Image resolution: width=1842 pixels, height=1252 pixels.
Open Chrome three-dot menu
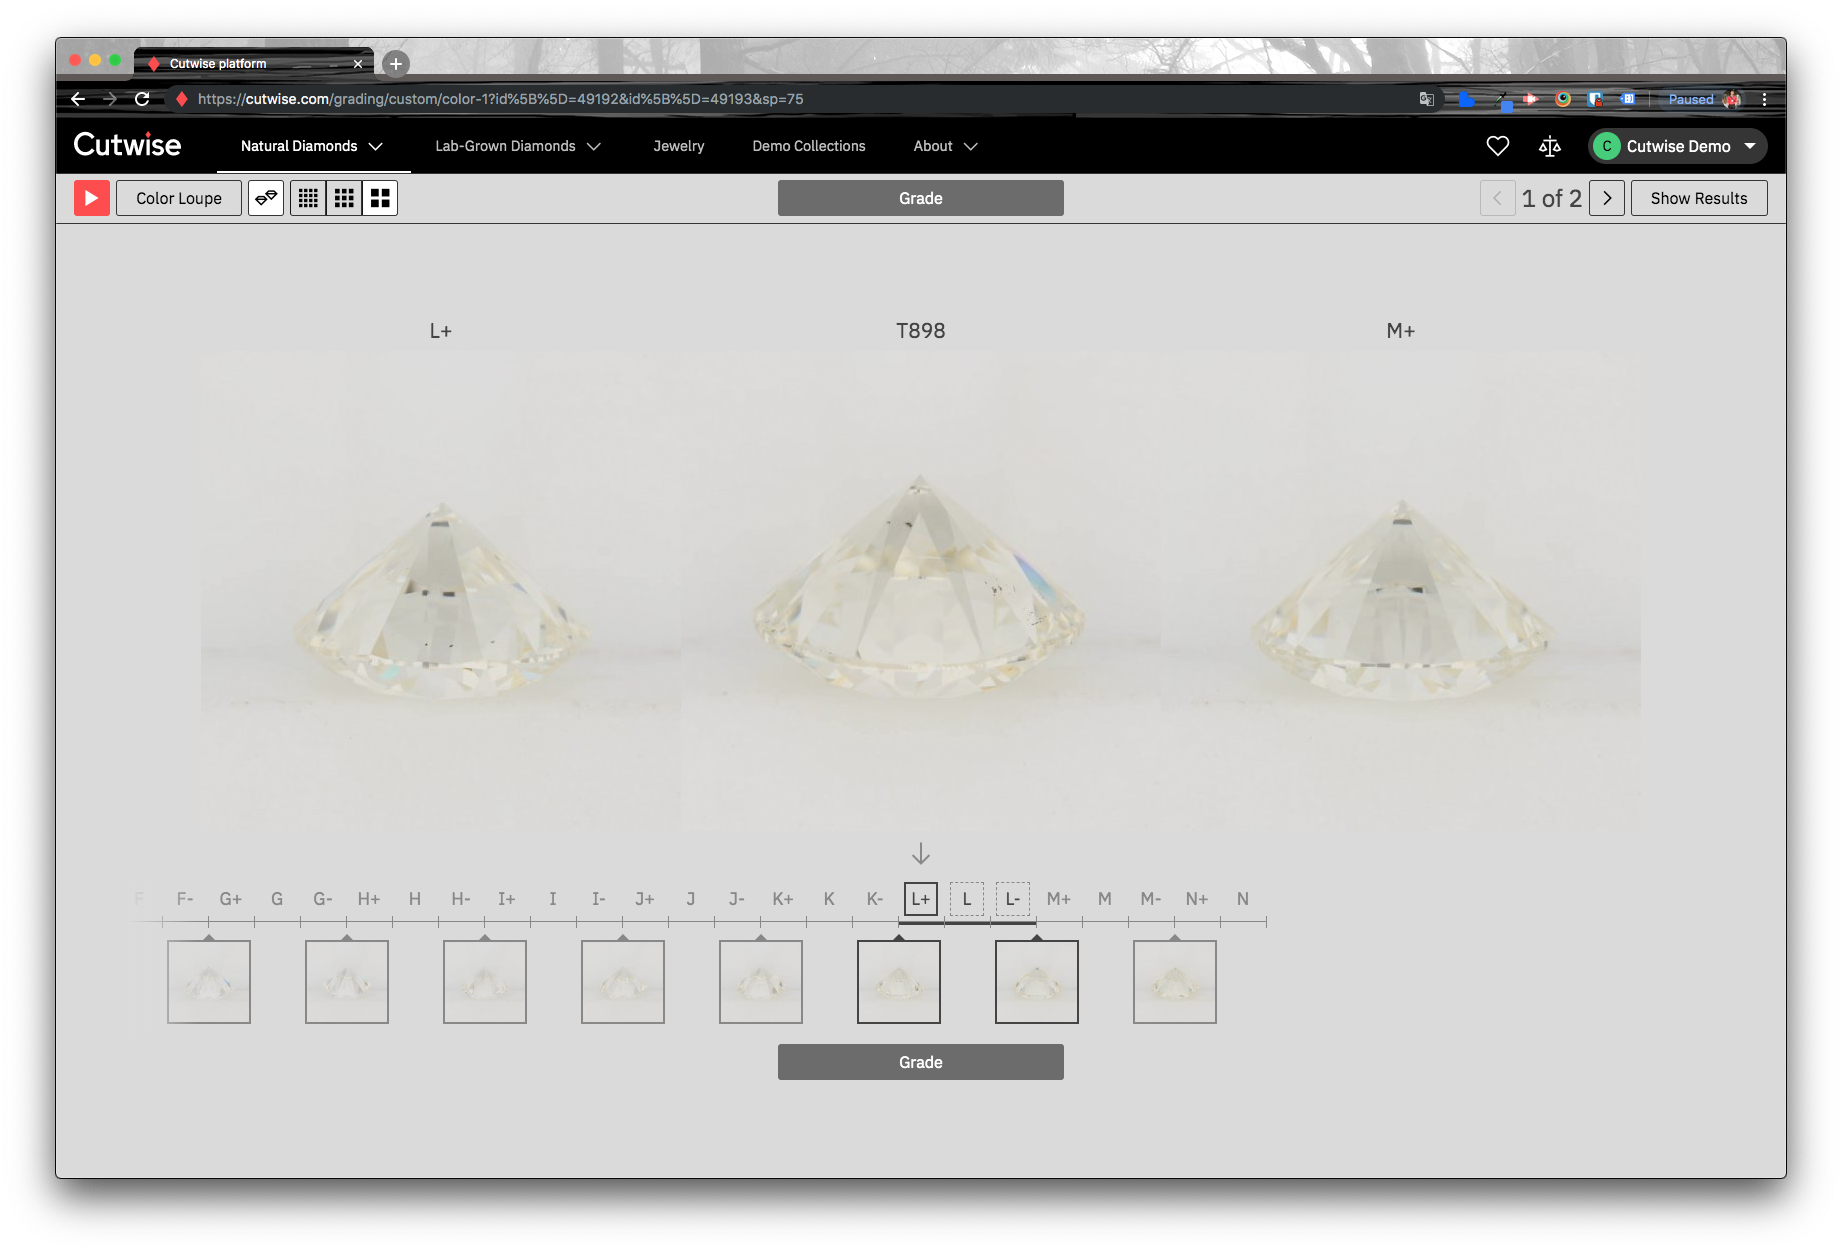[1764, 99]
